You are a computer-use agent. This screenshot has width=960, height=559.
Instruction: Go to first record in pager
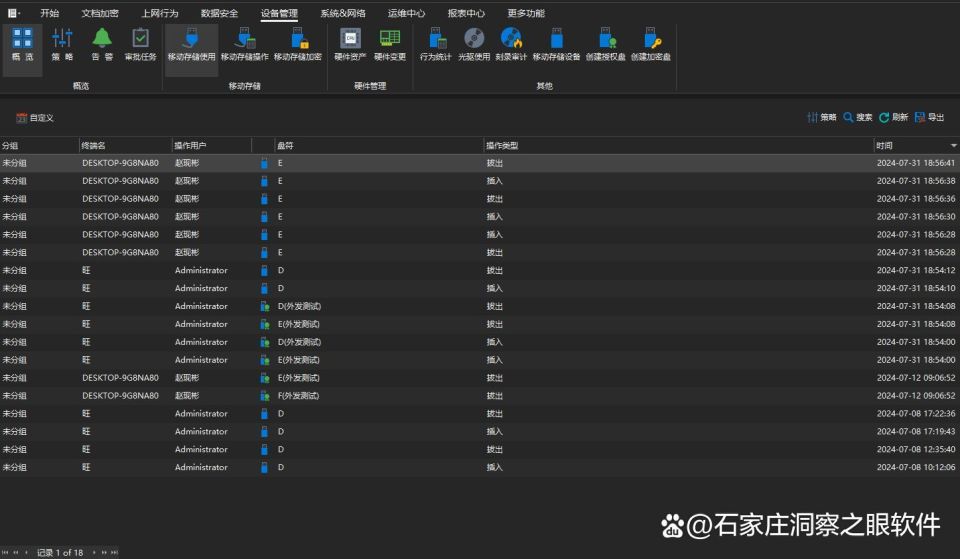(6, 552)
